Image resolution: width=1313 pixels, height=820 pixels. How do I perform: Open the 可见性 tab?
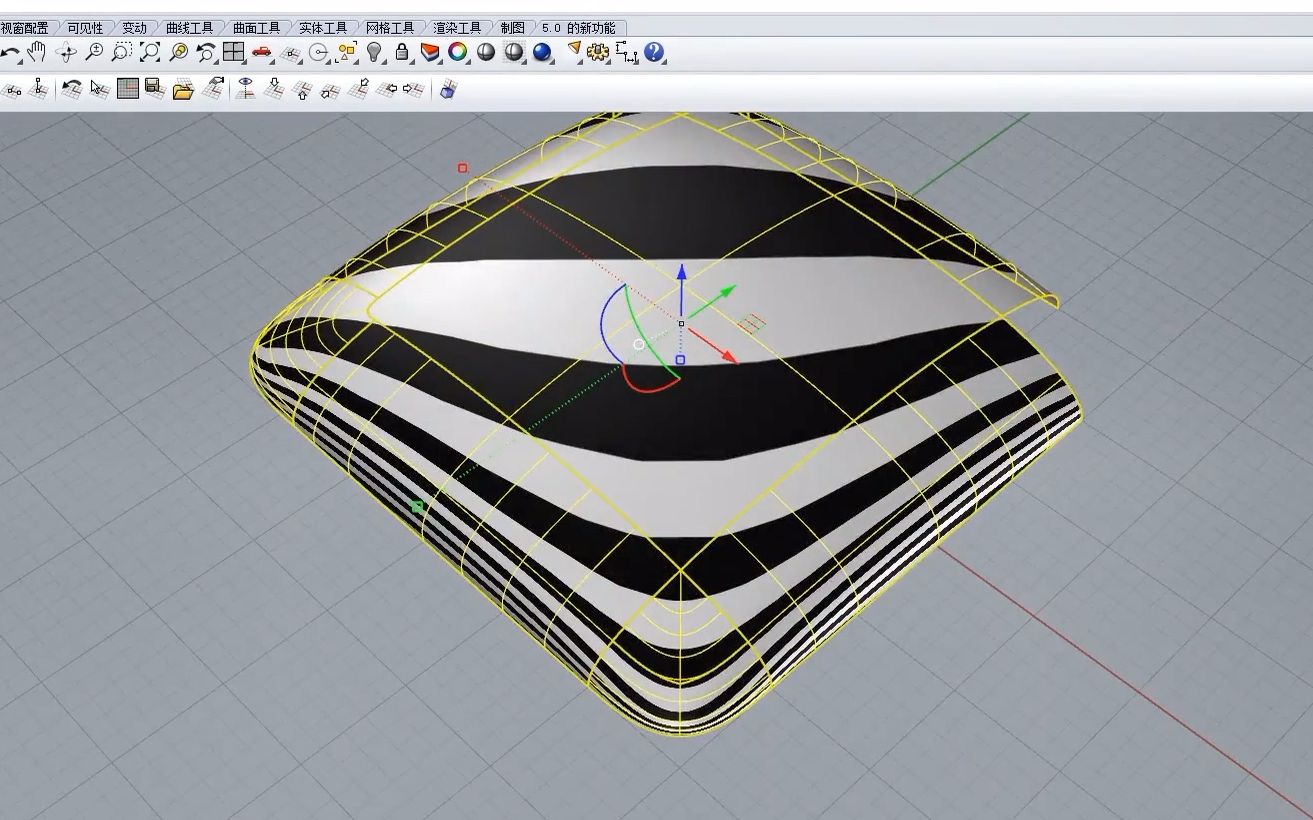pos(85,28)
